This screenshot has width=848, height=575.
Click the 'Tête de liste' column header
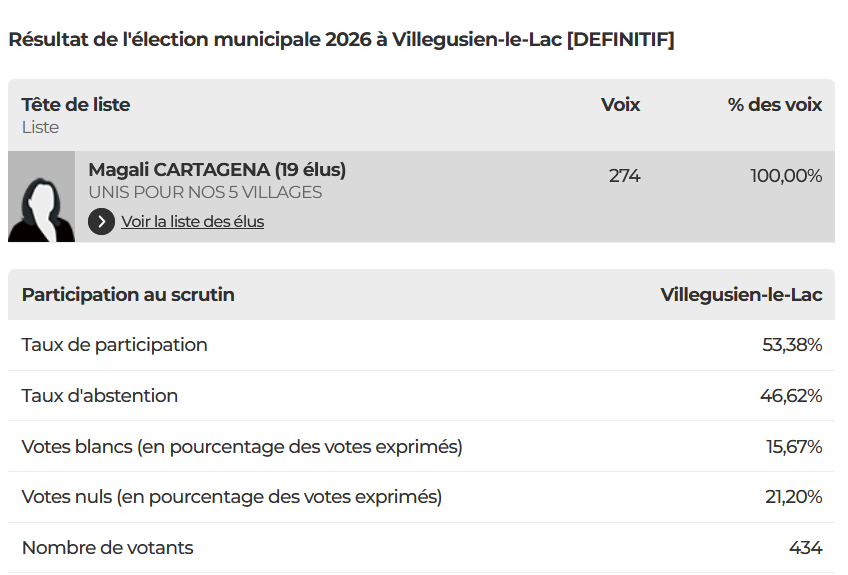[x=76, y=104]
